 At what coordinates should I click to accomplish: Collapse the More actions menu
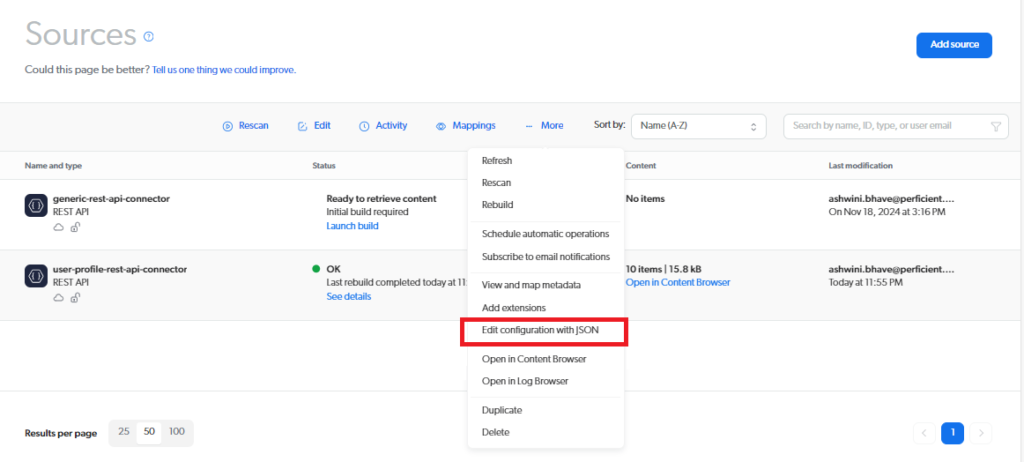(x=544, y=126)
